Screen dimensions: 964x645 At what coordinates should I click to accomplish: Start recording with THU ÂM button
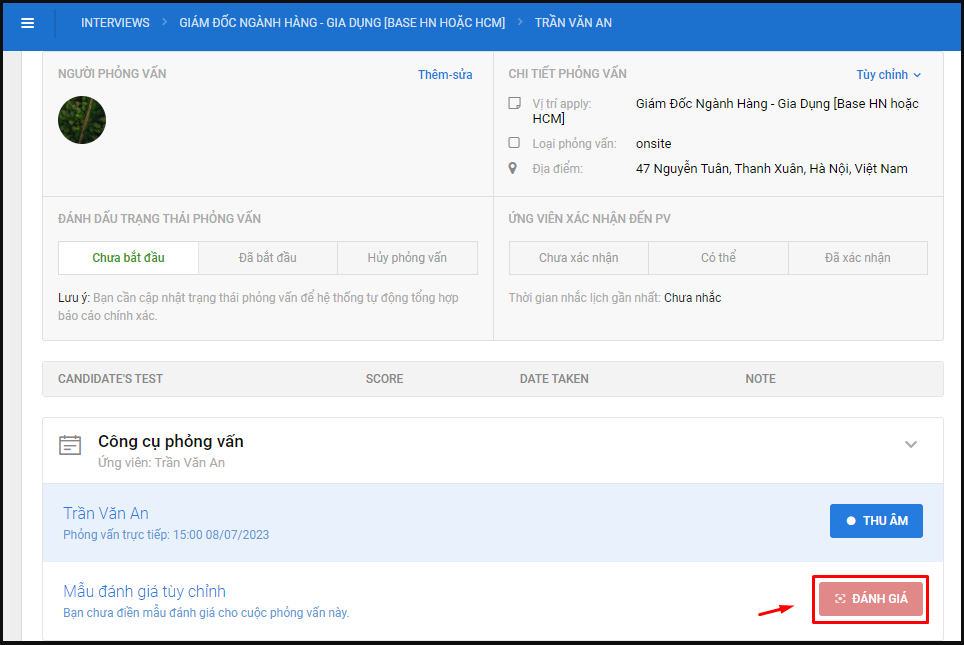point(876,521)
